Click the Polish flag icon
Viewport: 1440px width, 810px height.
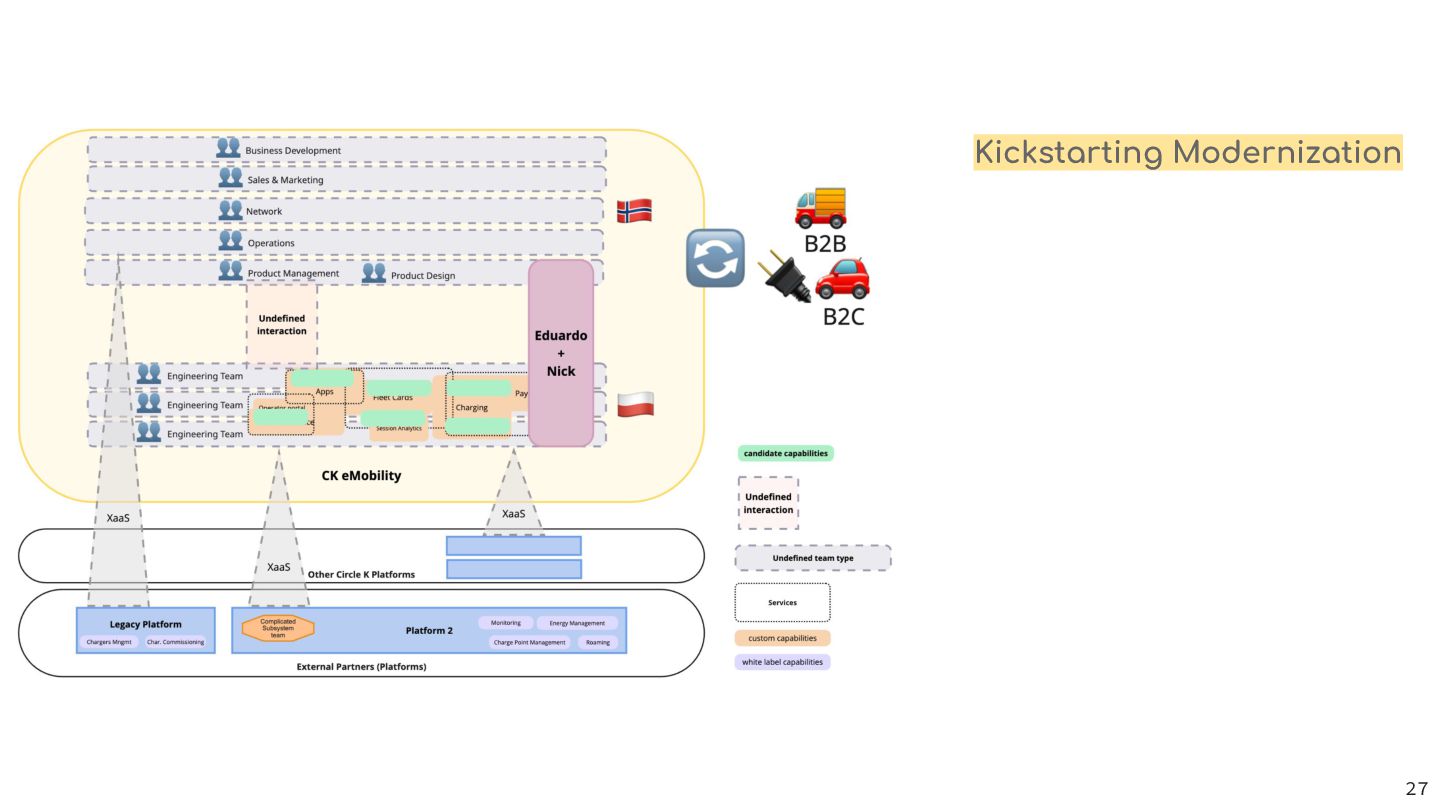(635, 404)
